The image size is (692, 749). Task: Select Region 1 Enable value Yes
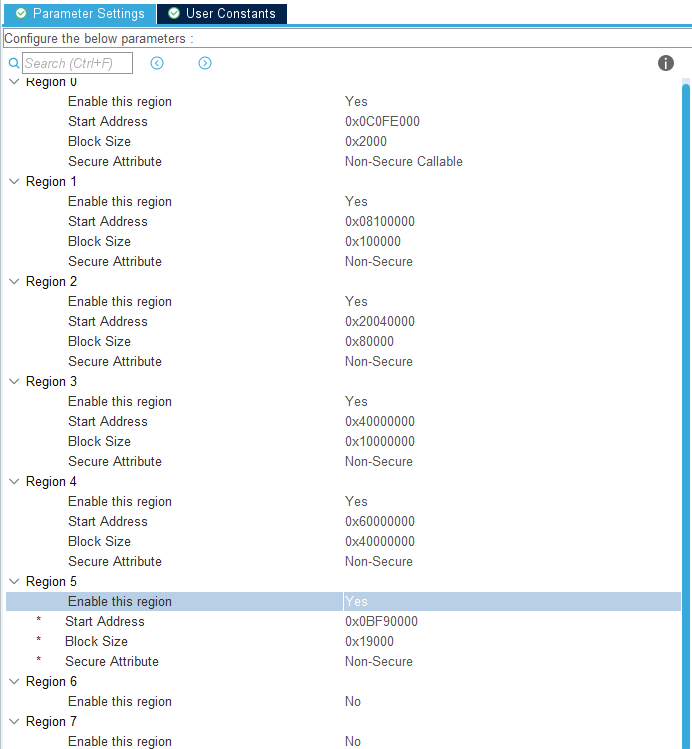(356, 202)
